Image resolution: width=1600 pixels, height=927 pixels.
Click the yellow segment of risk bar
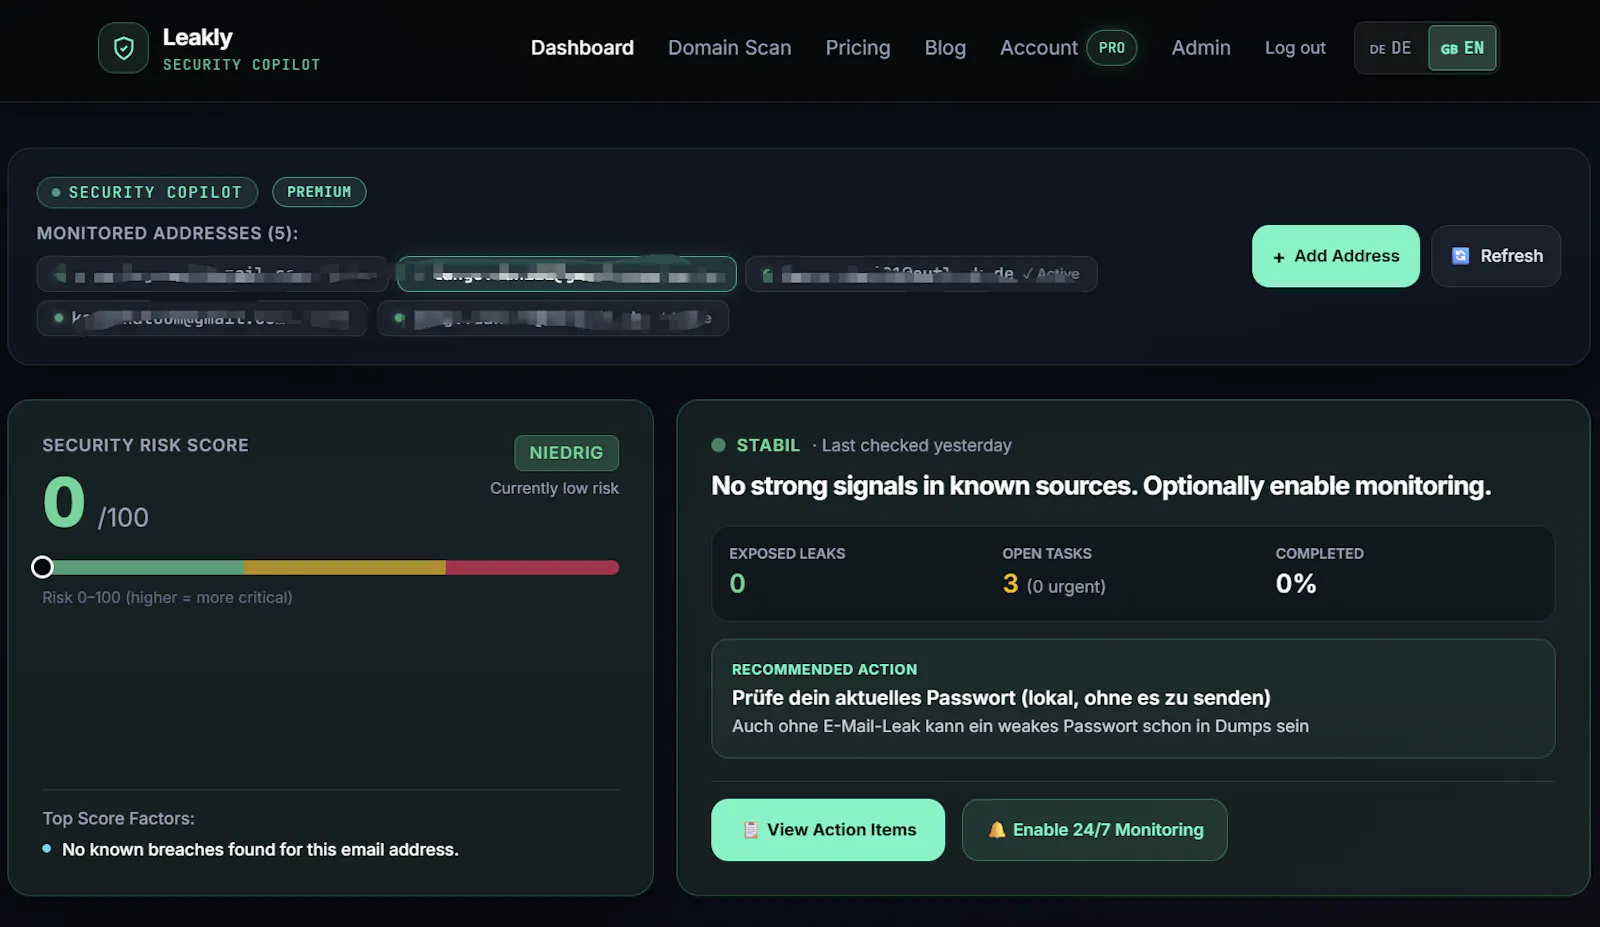(344, 568)
